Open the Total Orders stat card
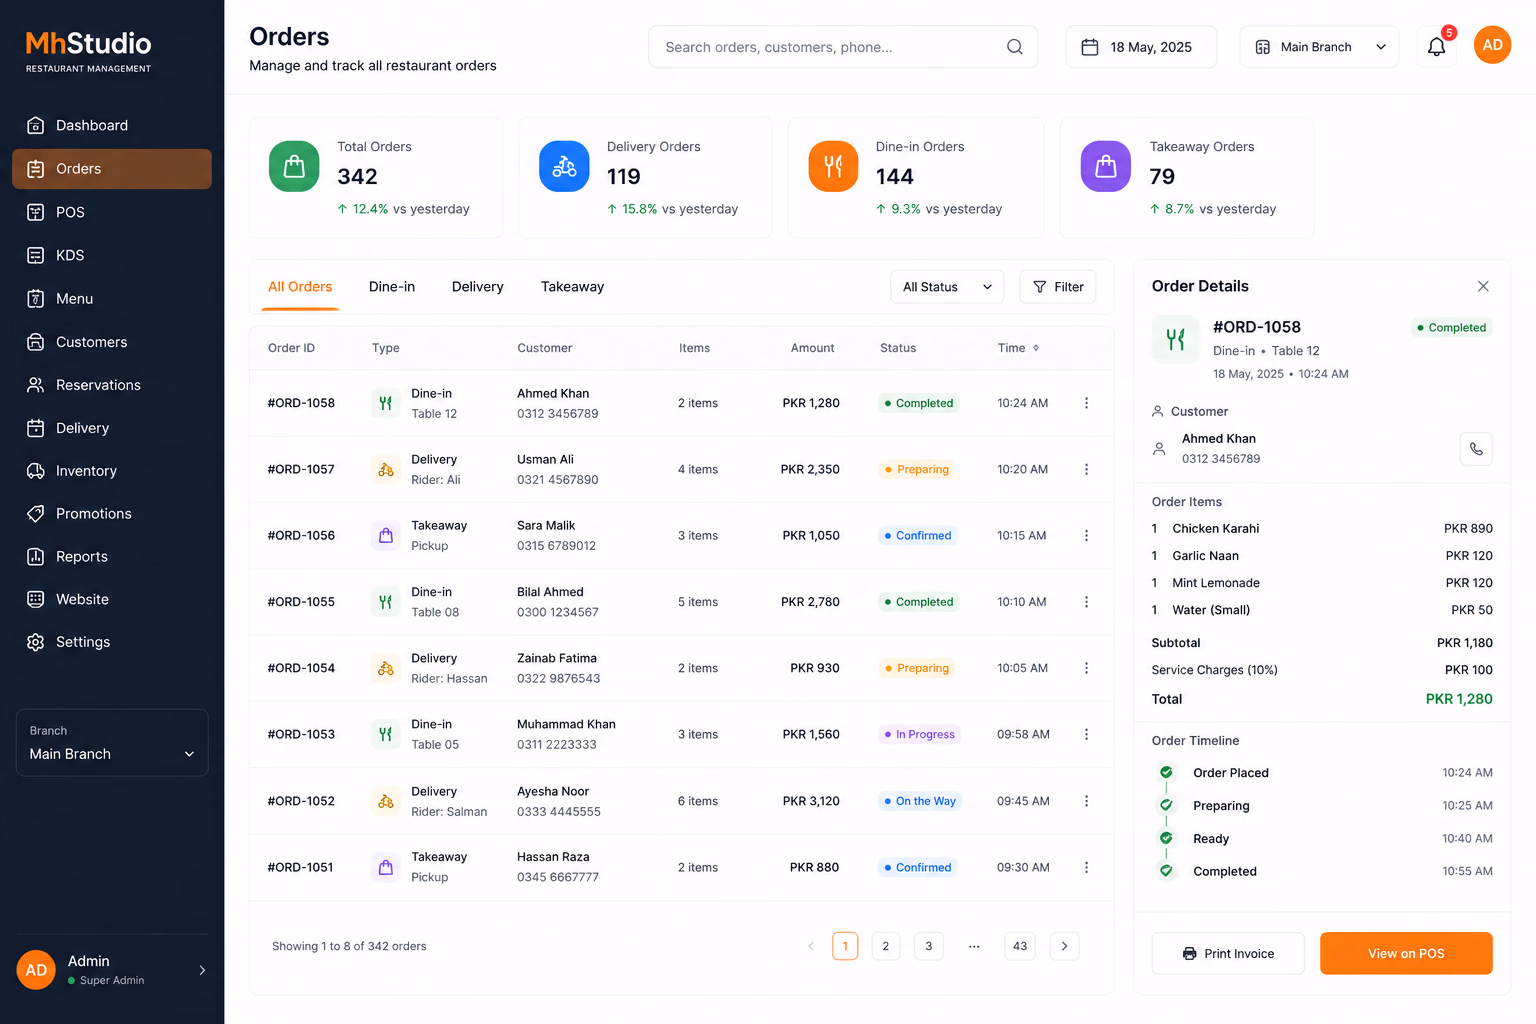Viewport: 1536px width, 1024px height. (x=376, y=178)
